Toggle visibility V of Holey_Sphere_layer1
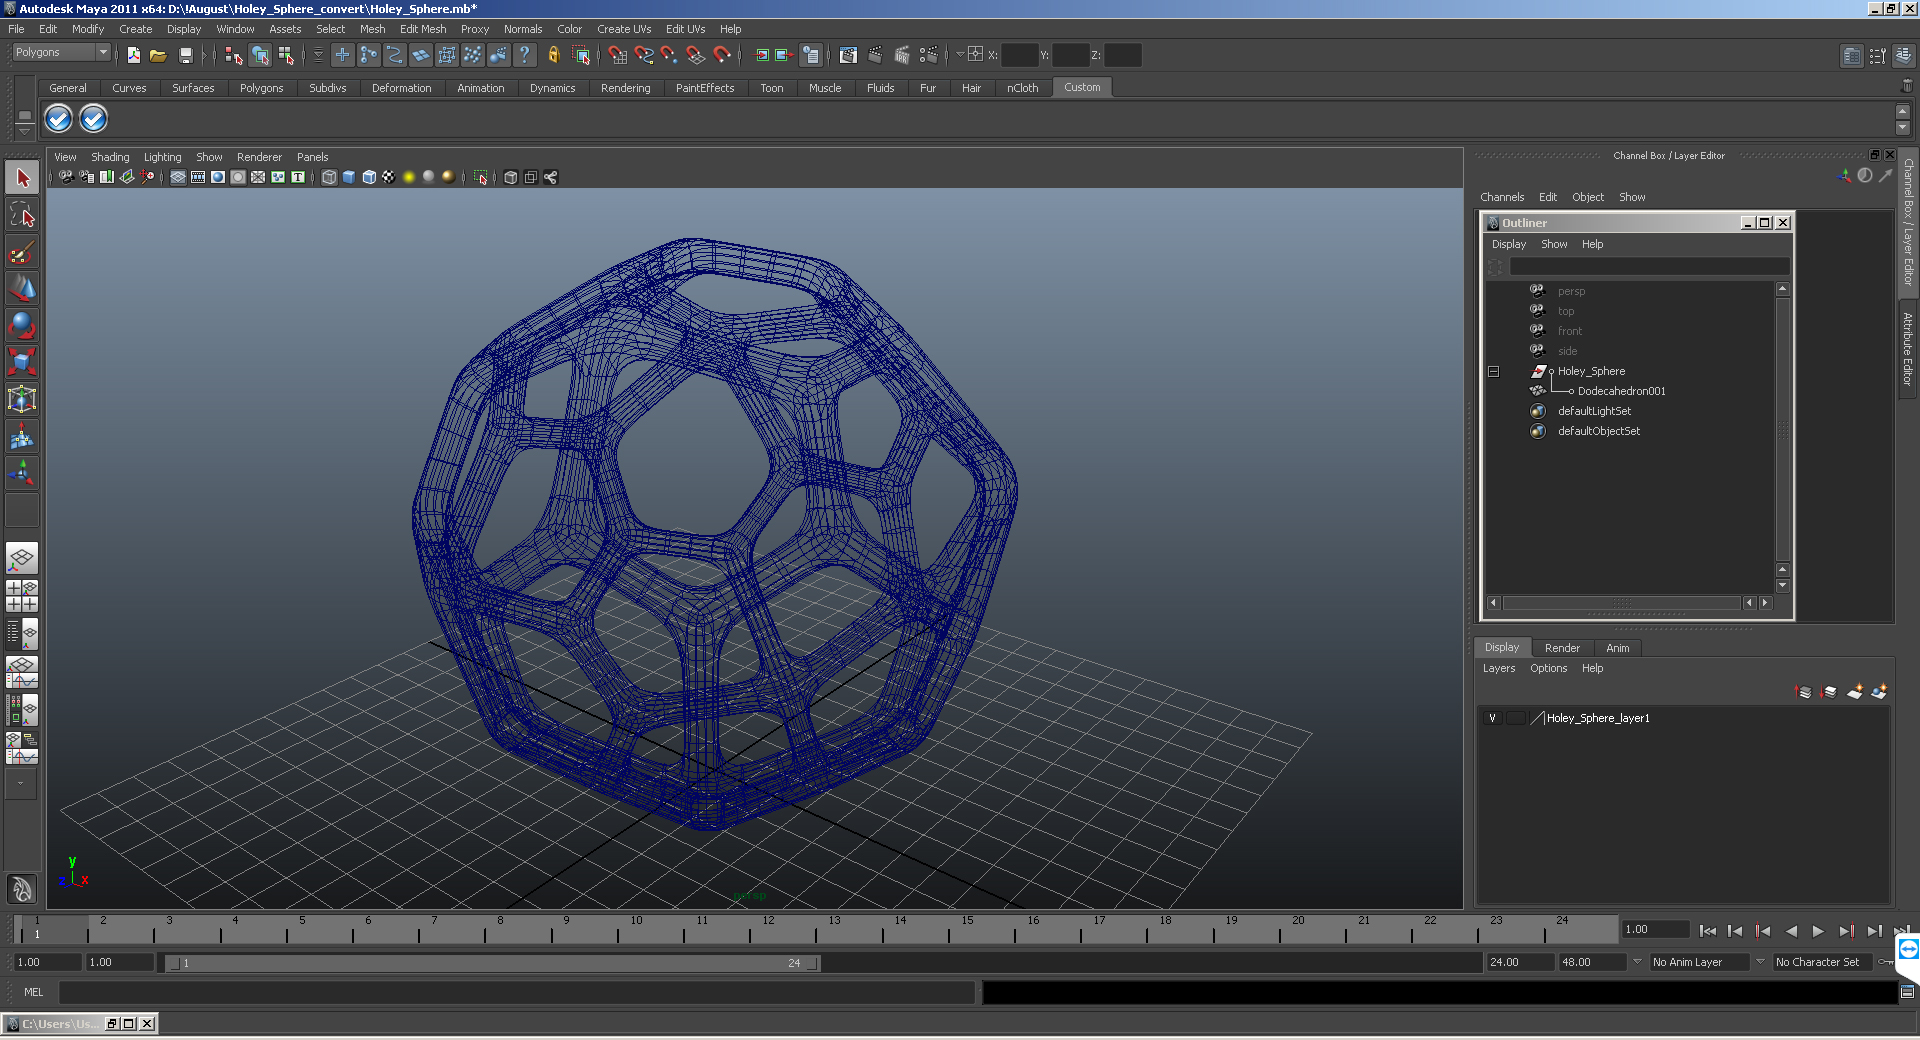The width and height of the screenshot is (1920, 1040). pos(1492,718)
